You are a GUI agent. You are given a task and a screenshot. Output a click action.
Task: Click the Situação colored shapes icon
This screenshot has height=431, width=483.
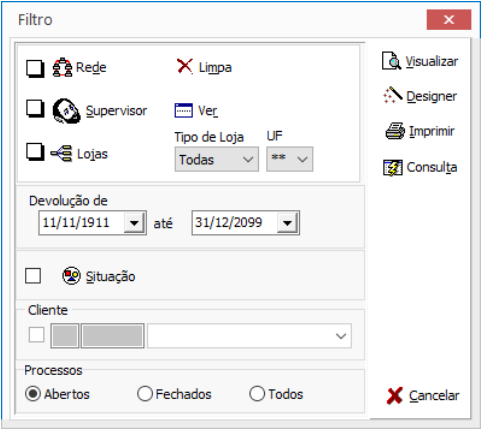71,276
